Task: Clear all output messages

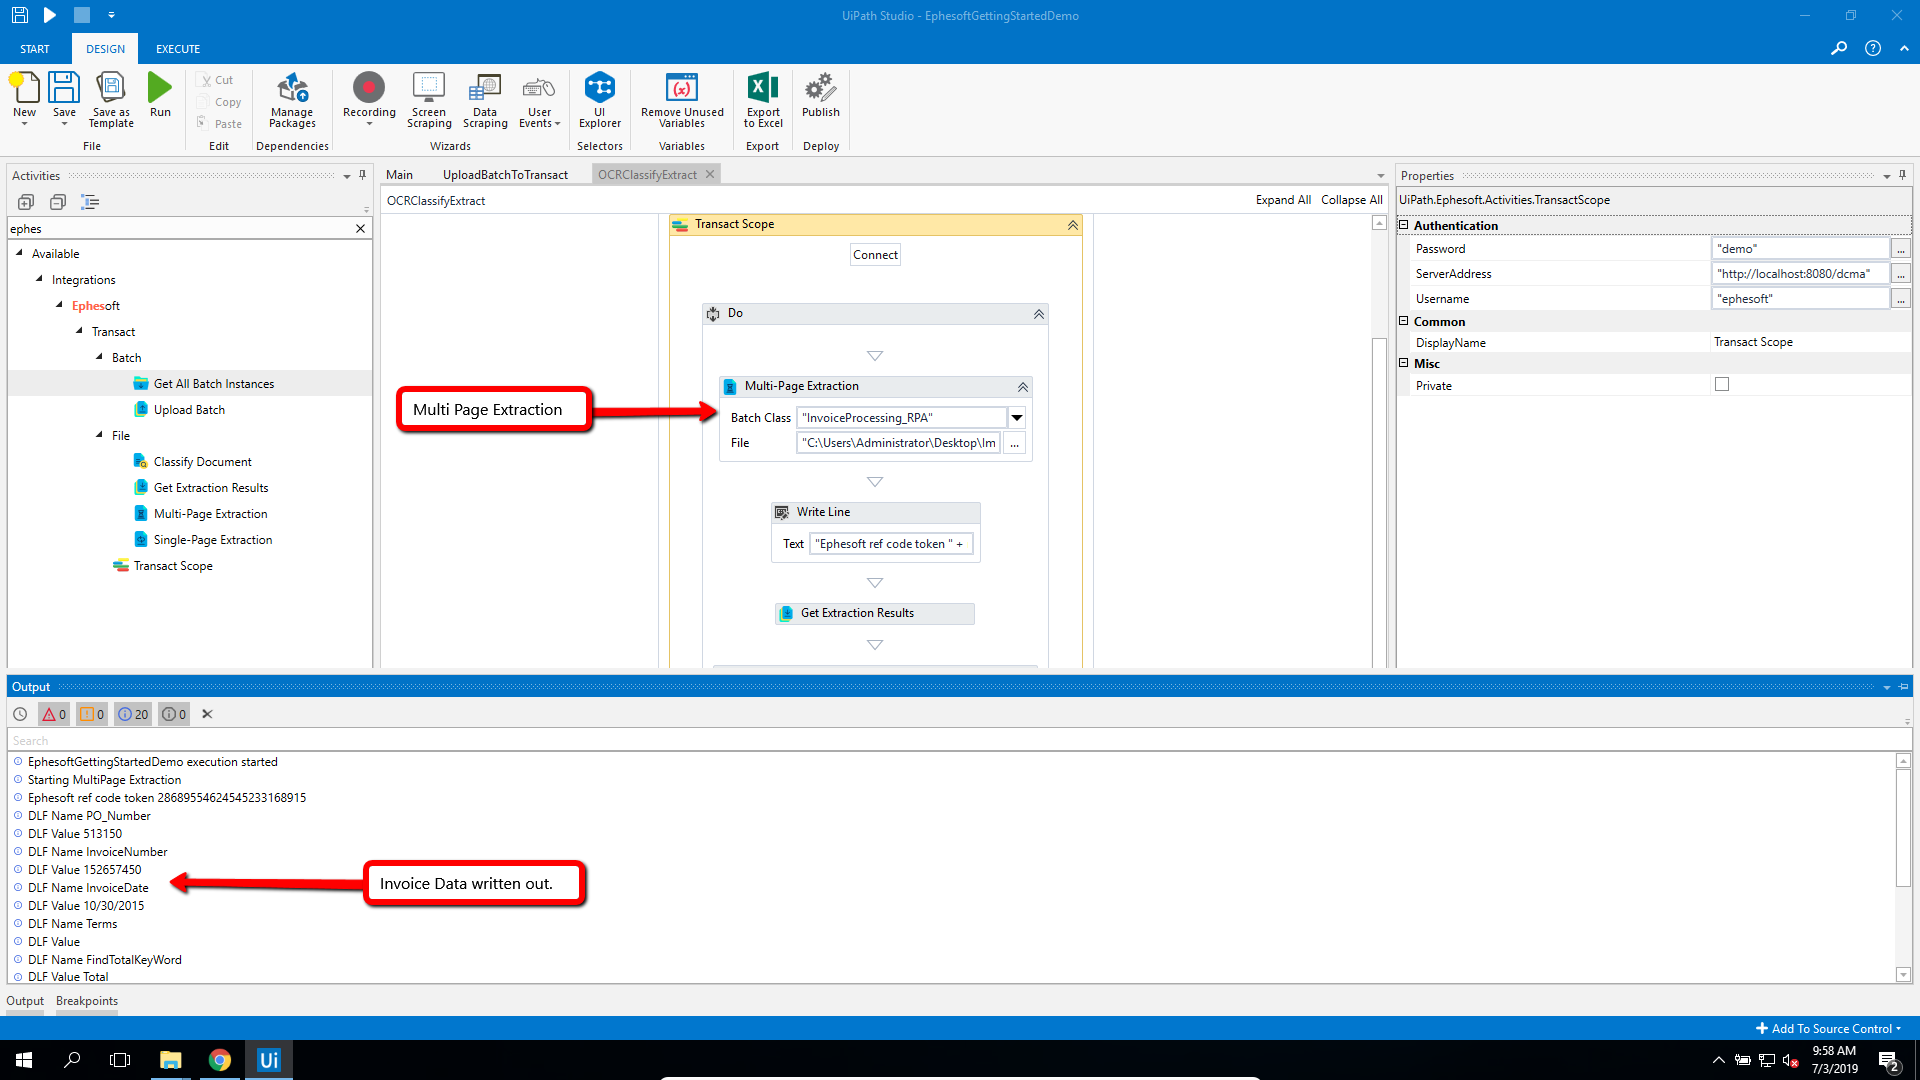Action: pyautogui.click(x=207, y=714)
